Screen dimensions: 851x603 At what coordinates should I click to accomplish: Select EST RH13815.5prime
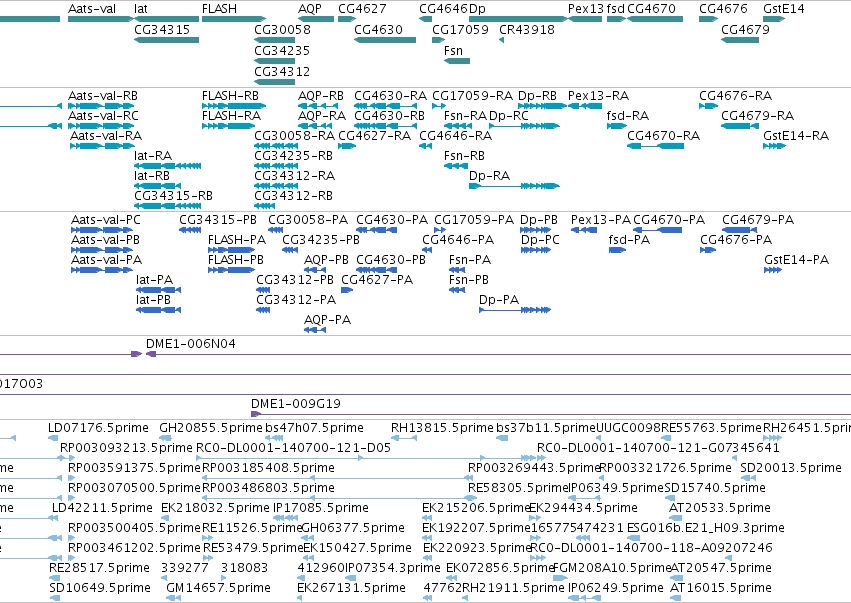point(442,428)
